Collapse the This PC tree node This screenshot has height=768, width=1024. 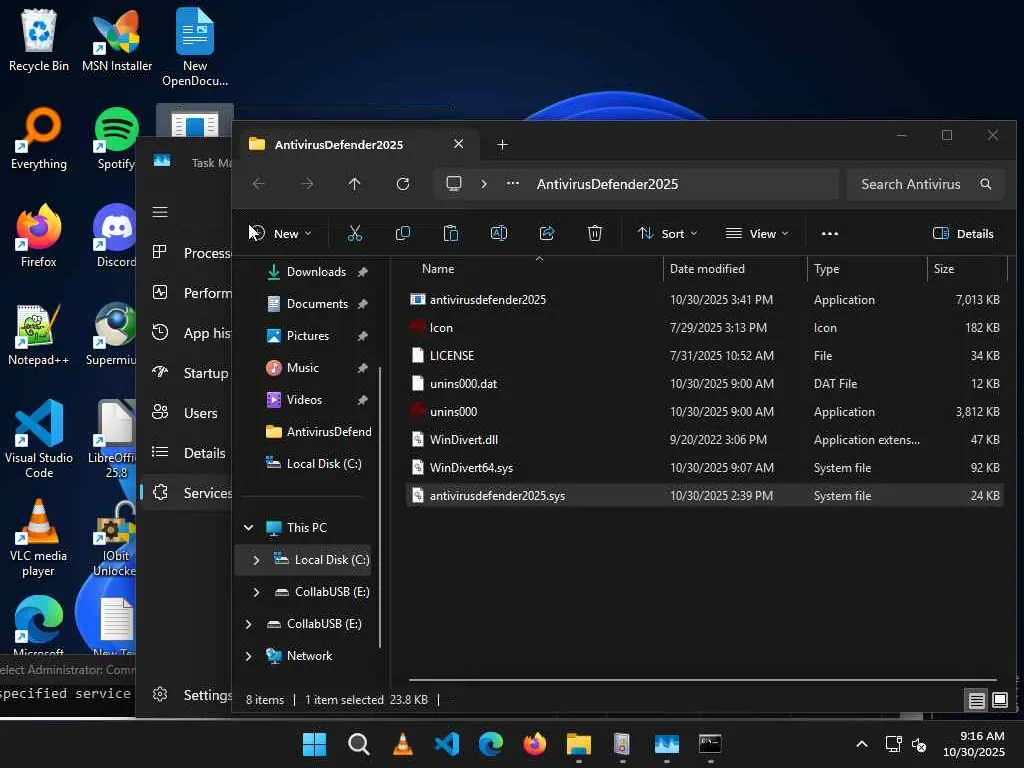tap(248, 528)
